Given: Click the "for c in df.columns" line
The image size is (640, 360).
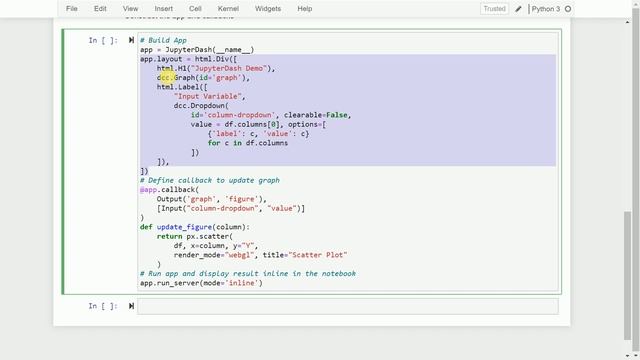Looking at the screenshot, I should (248, 143).
